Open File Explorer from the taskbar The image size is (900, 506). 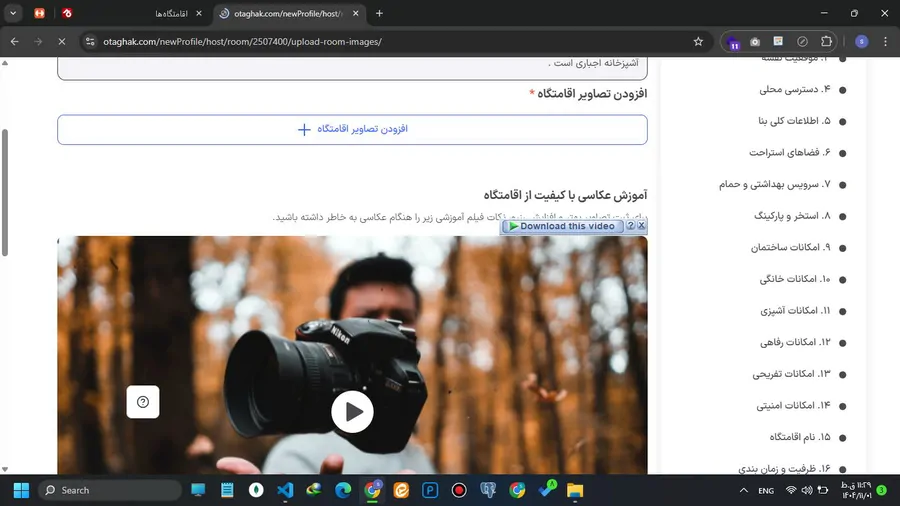click(575, 490)
